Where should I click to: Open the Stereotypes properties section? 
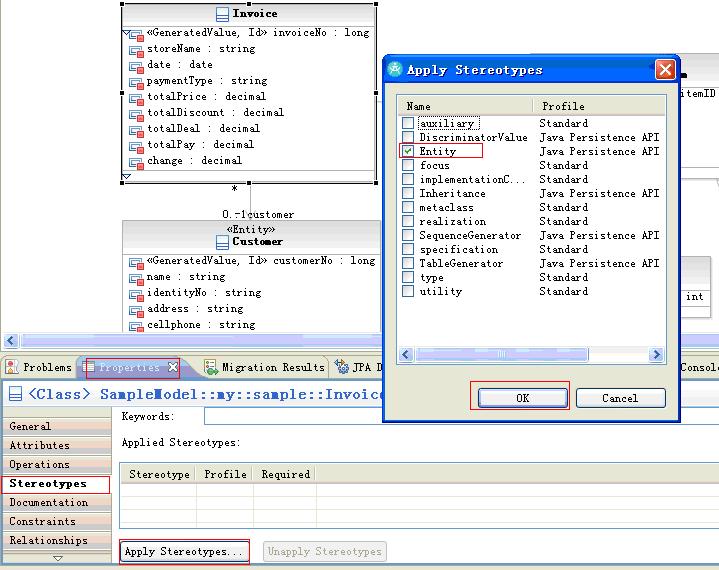pos(56,484)
